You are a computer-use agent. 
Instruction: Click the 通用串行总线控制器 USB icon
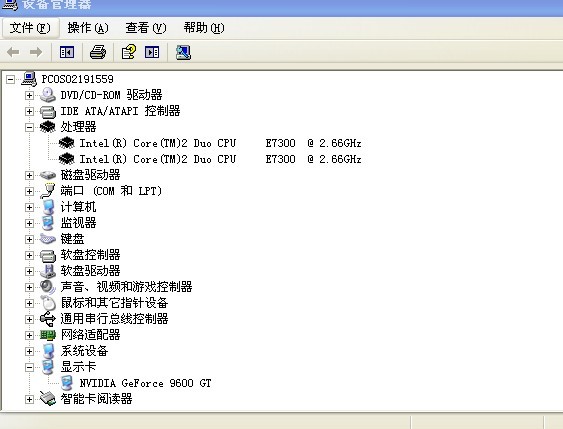pyautogui.click(x=48, y=319)
